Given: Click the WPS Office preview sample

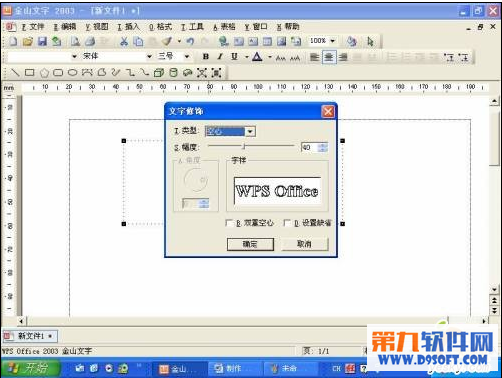Looking at the screenshot, I should (277, 190).
